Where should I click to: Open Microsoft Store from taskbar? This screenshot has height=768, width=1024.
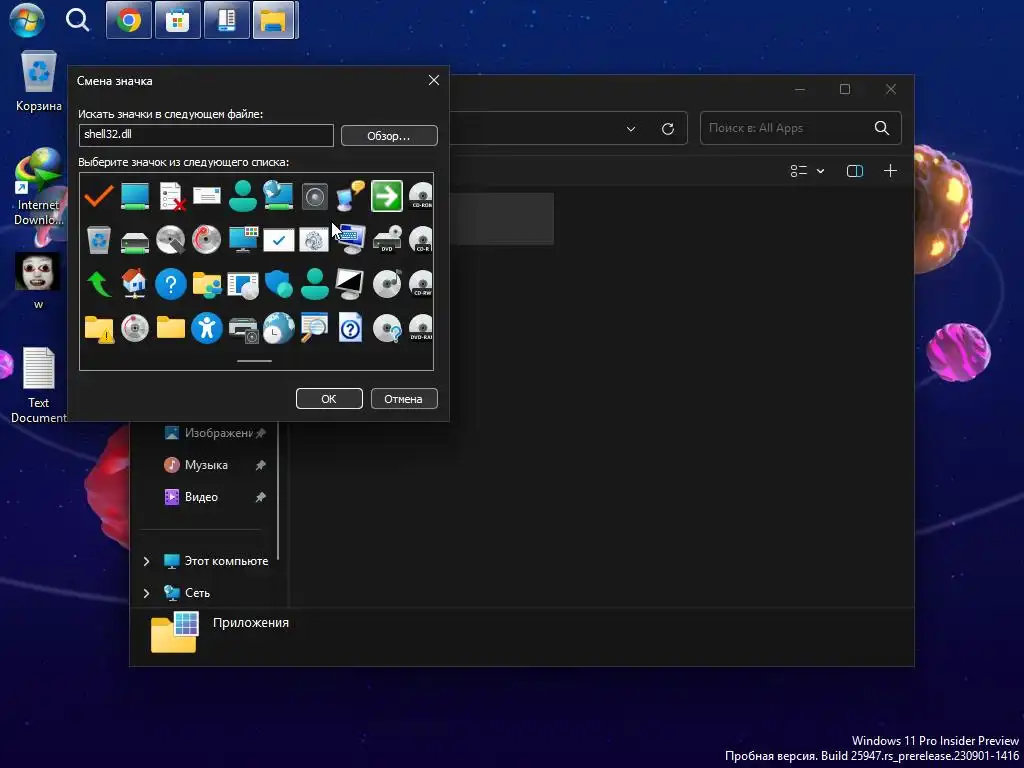pos(178,20)
